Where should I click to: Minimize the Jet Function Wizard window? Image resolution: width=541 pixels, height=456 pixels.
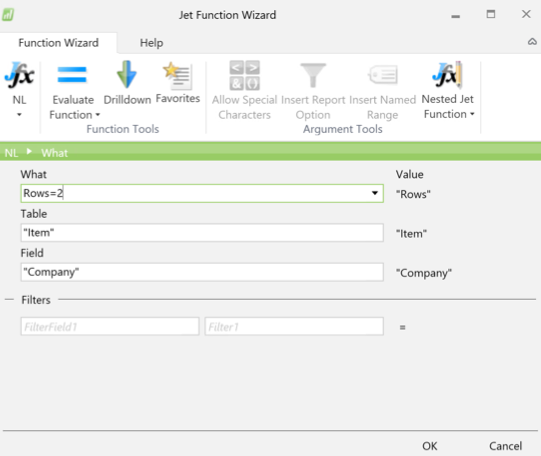pos(455,16)
